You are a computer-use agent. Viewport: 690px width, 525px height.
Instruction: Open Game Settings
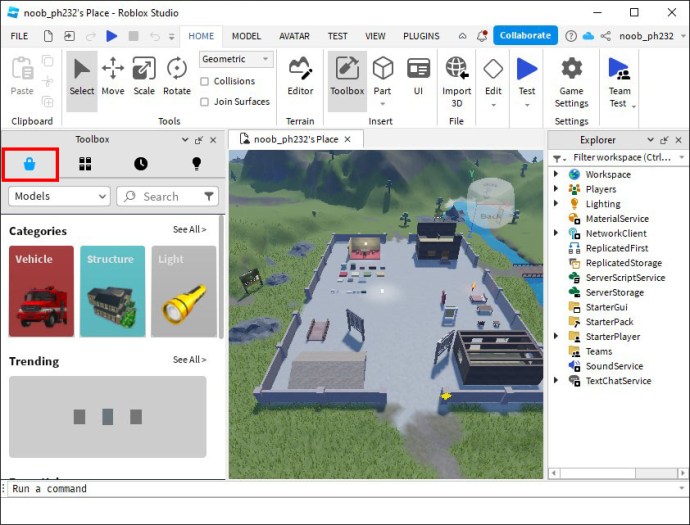pos(571,78)
